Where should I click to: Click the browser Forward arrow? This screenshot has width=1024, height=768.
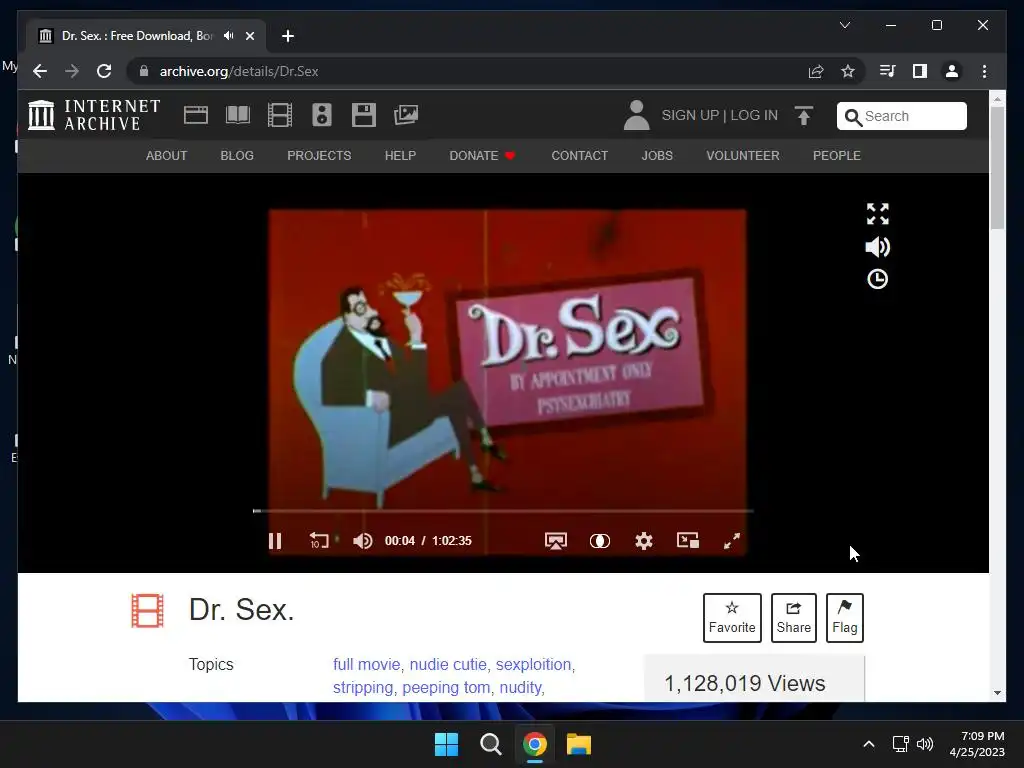72,71
